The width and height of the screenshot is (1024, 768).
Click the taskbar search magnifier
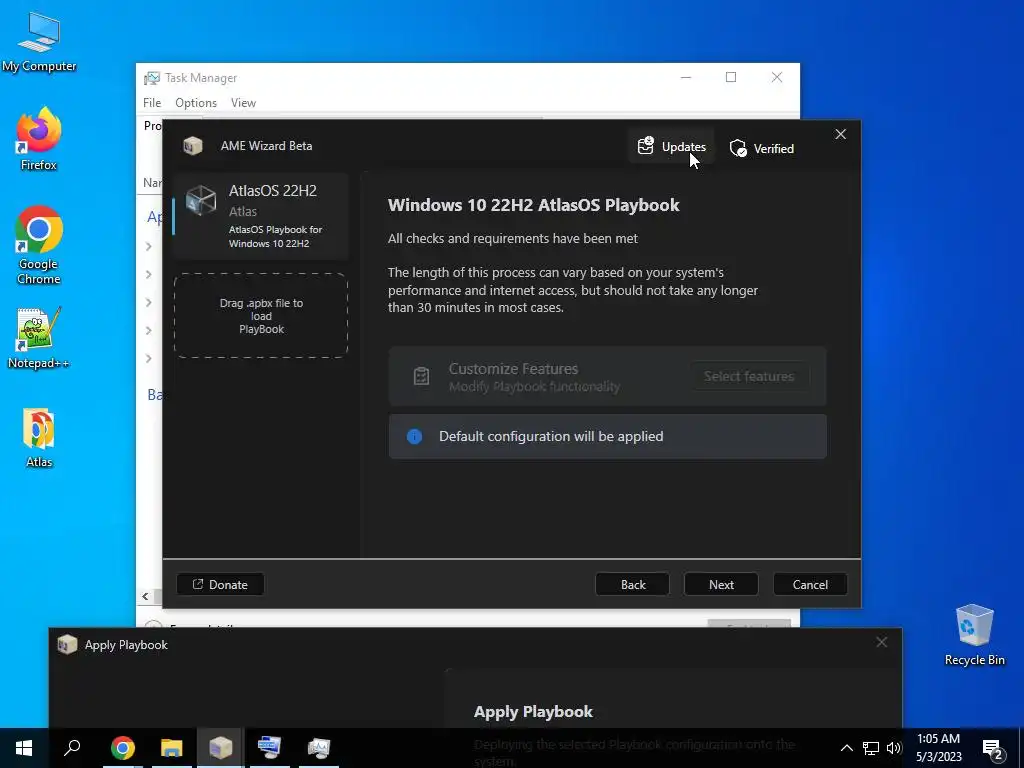pos(72,747)
